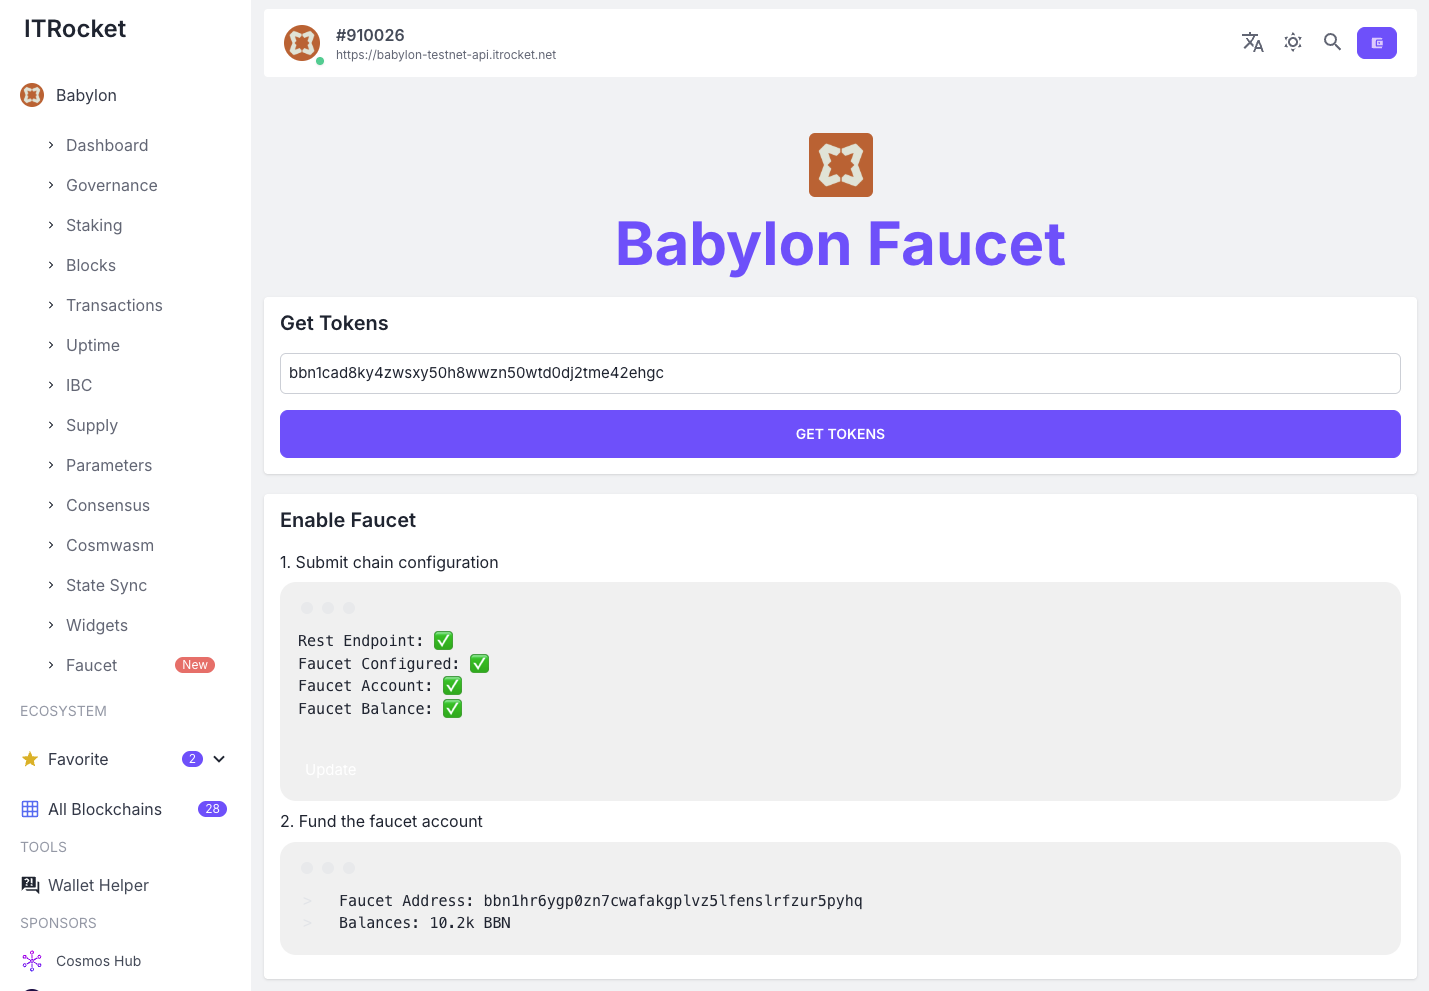Open search with the magnifier icon
1429x991 pixels.
click(1332, 42)
